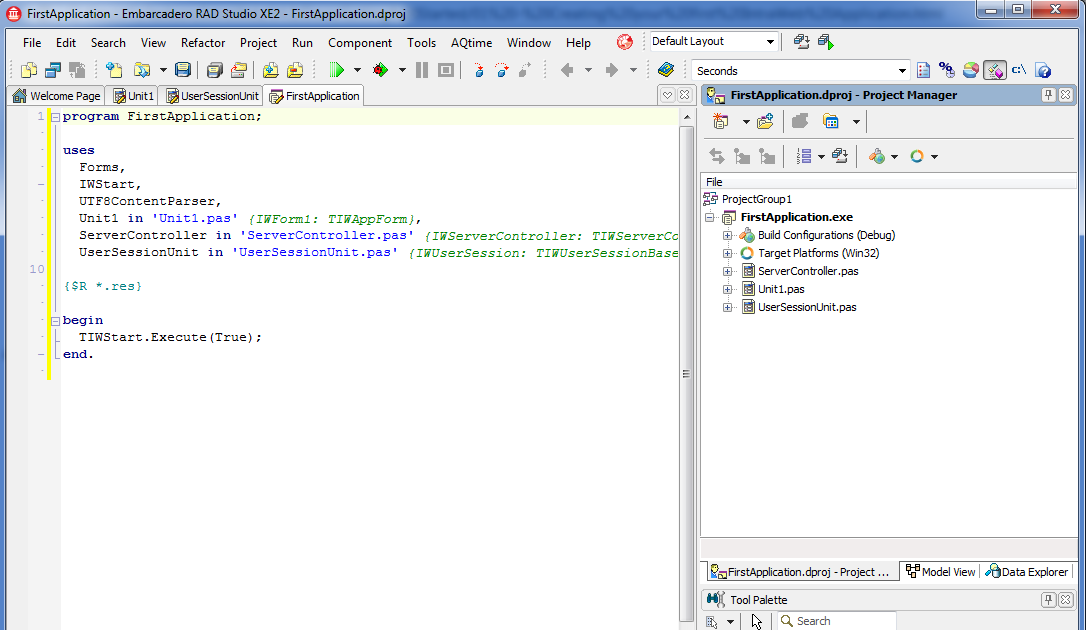Open the Help contents book icon

pos(666,70)
